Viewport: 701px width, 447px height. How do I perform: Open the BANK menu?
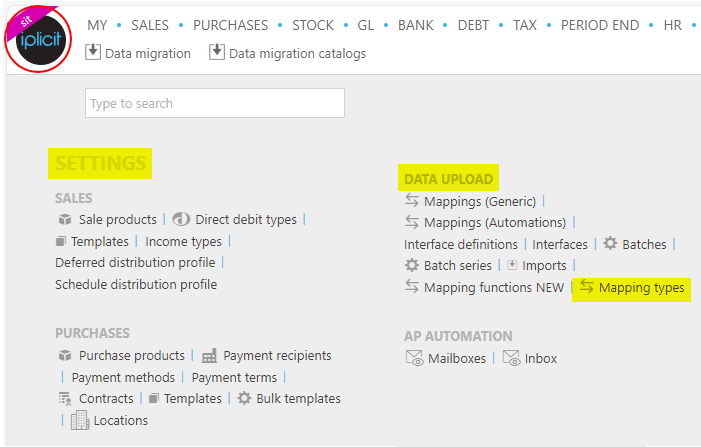[416, 25]
